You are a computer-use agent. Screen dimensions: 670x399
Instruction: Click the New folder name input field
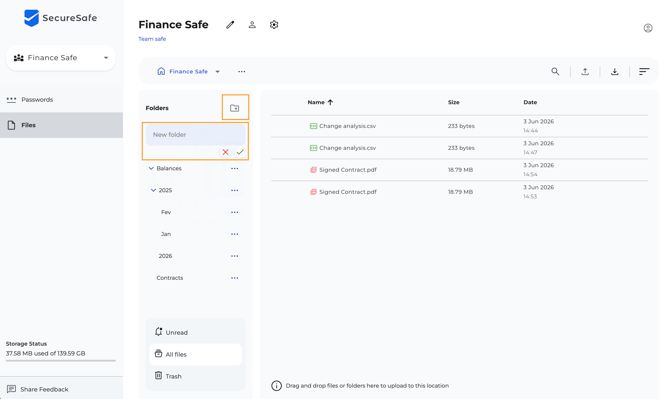click(x=195, y=135)
